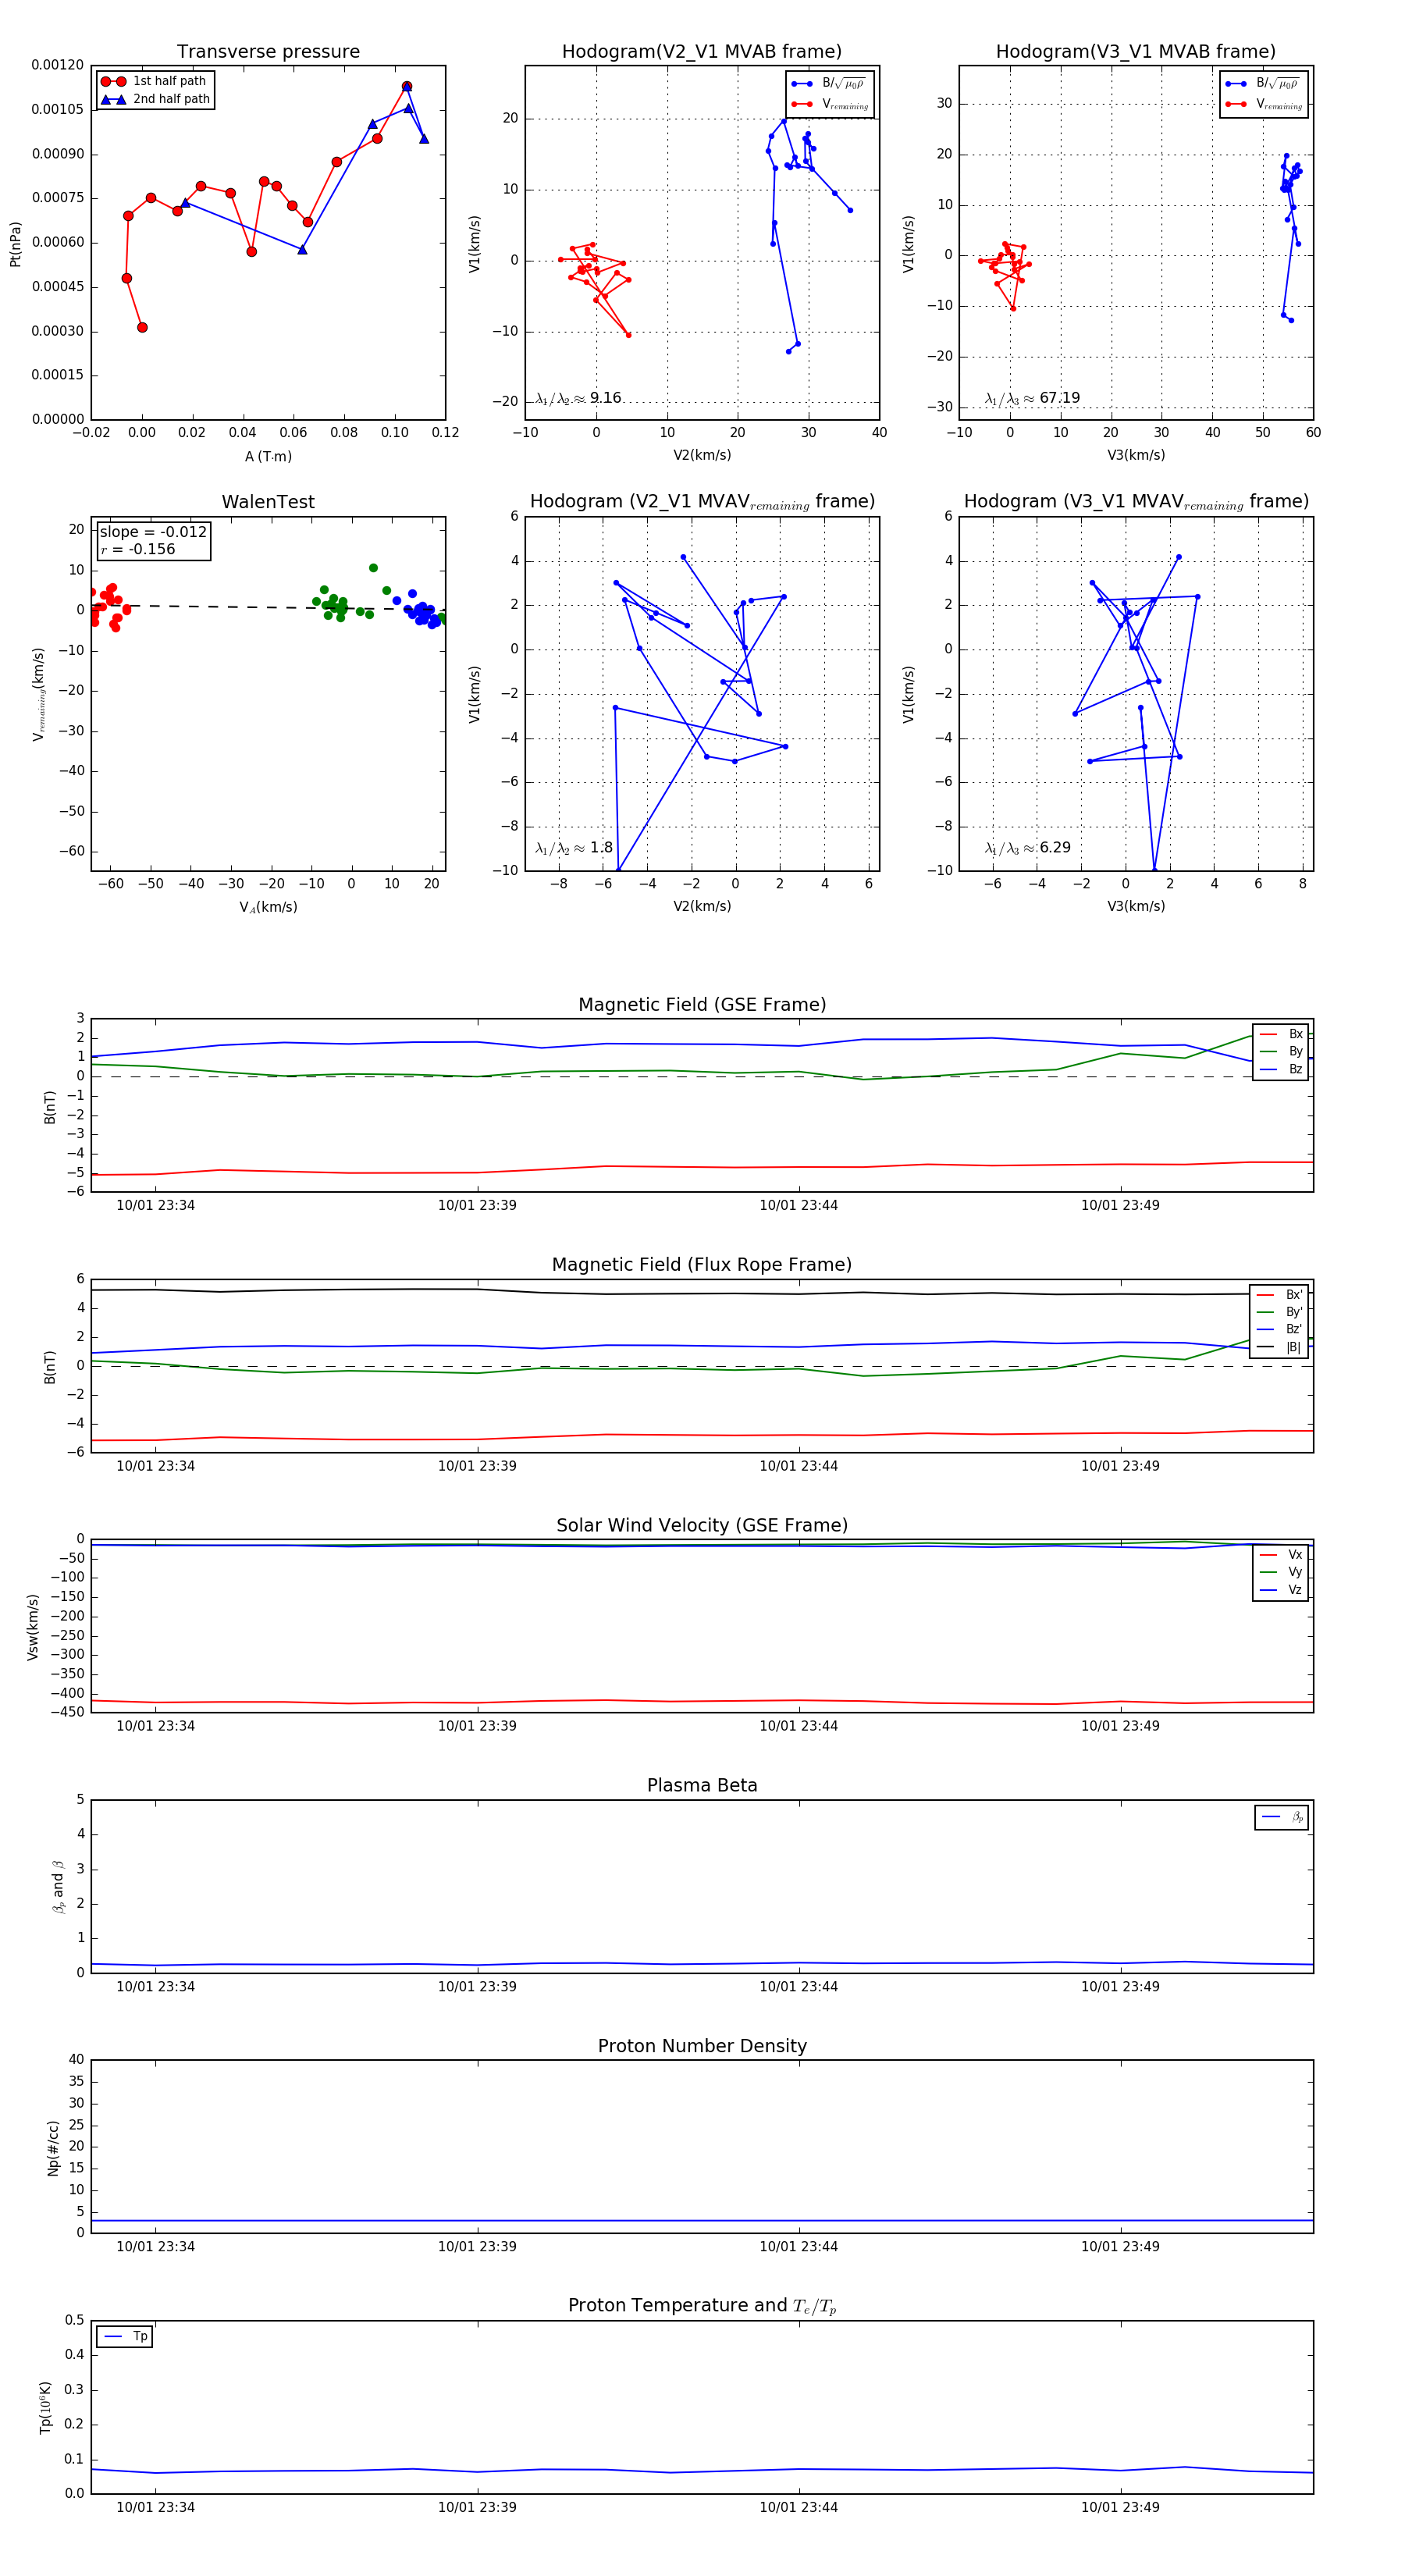This screenshot has height=2576, width=1405.
Task: Click 'B/√μ0ρ' legend entry in V3_V1 MVAB hodogram
Action: 1264,83
